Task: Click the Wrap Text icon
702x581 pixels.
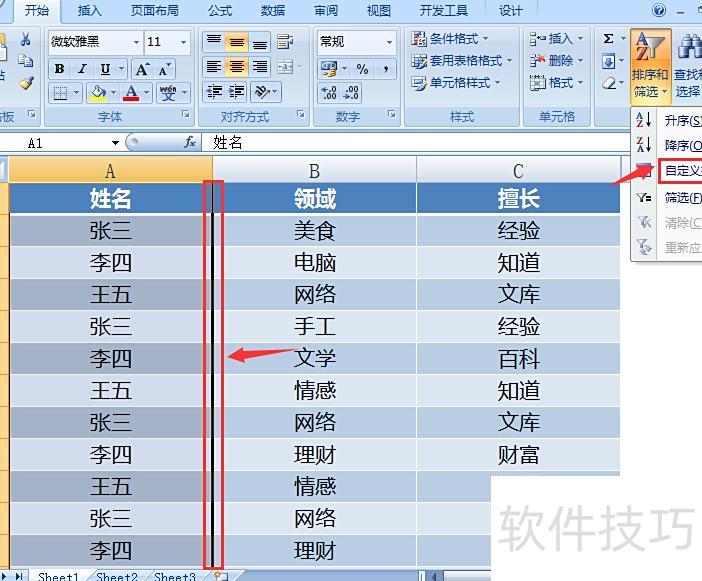Action: click(x=285, y=41)
